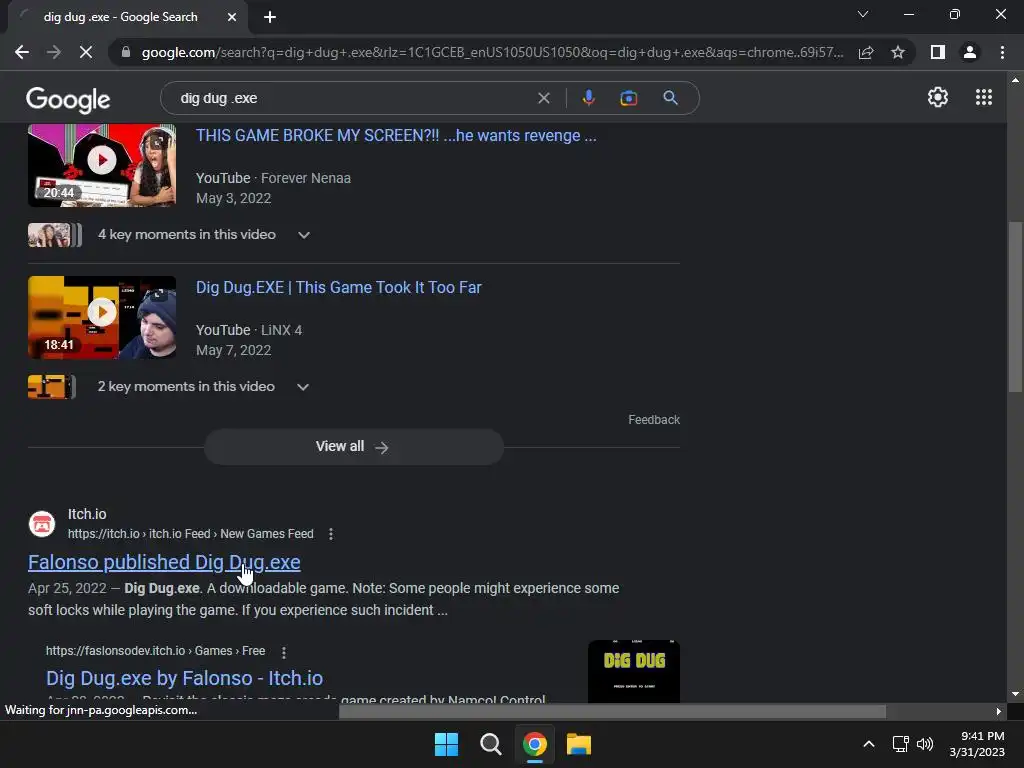Image resolution: width=1024 pixels, height=768 pixels.
Task: Focus the dig dug .exe search field
Action: tap(353, 98)
